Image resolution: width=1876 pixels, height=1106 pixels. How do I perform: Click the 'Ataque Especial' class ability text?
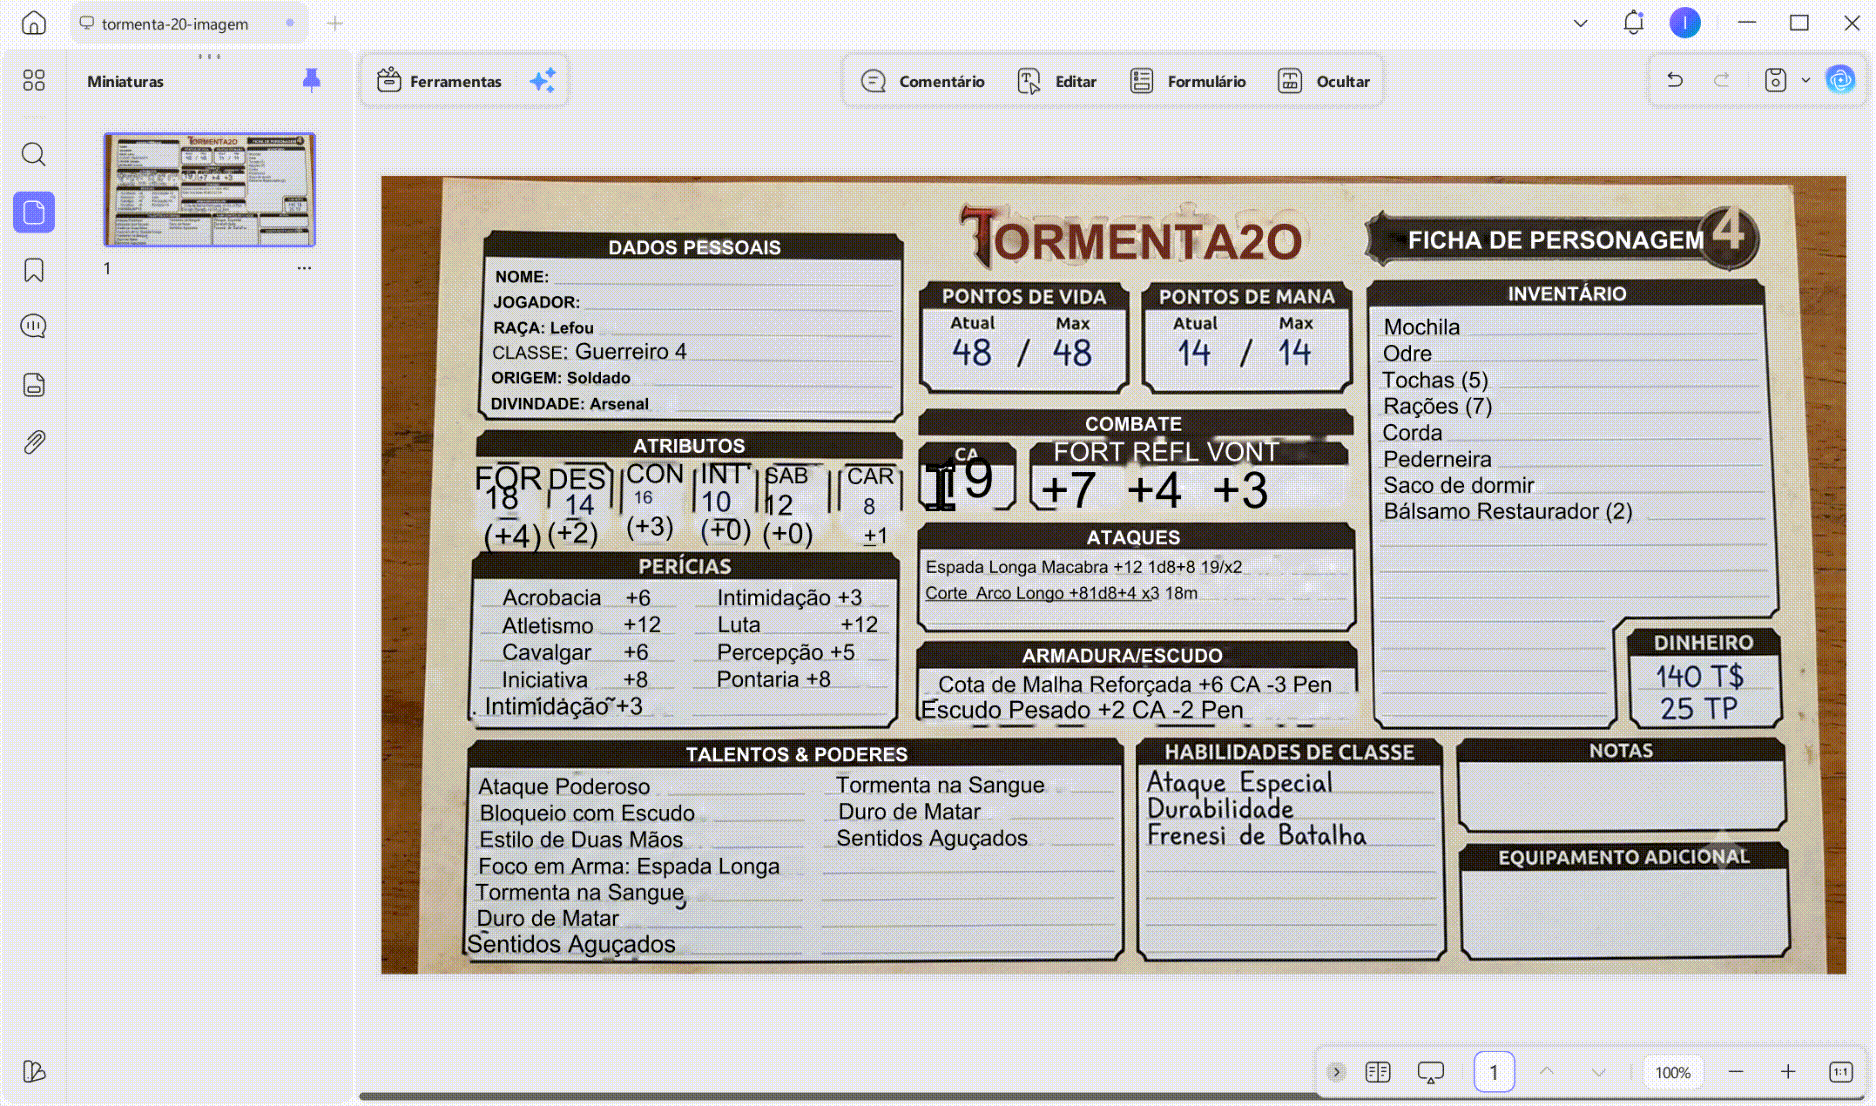(1239, 783)
